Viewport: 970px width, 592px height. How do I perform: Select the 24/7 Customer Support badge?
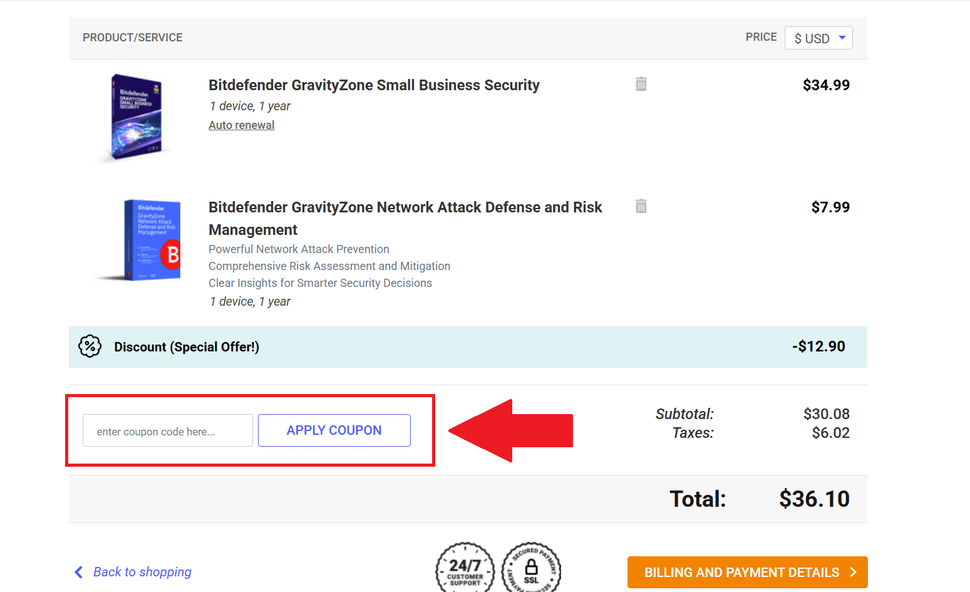pyautogui.click(x=465, y=570)
